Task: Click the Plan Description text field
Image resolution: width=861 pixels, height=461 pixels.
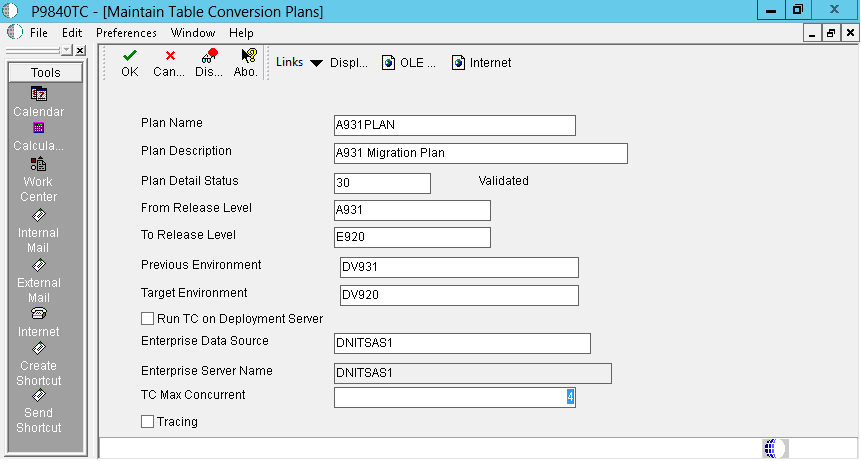Action: (480, 154)
